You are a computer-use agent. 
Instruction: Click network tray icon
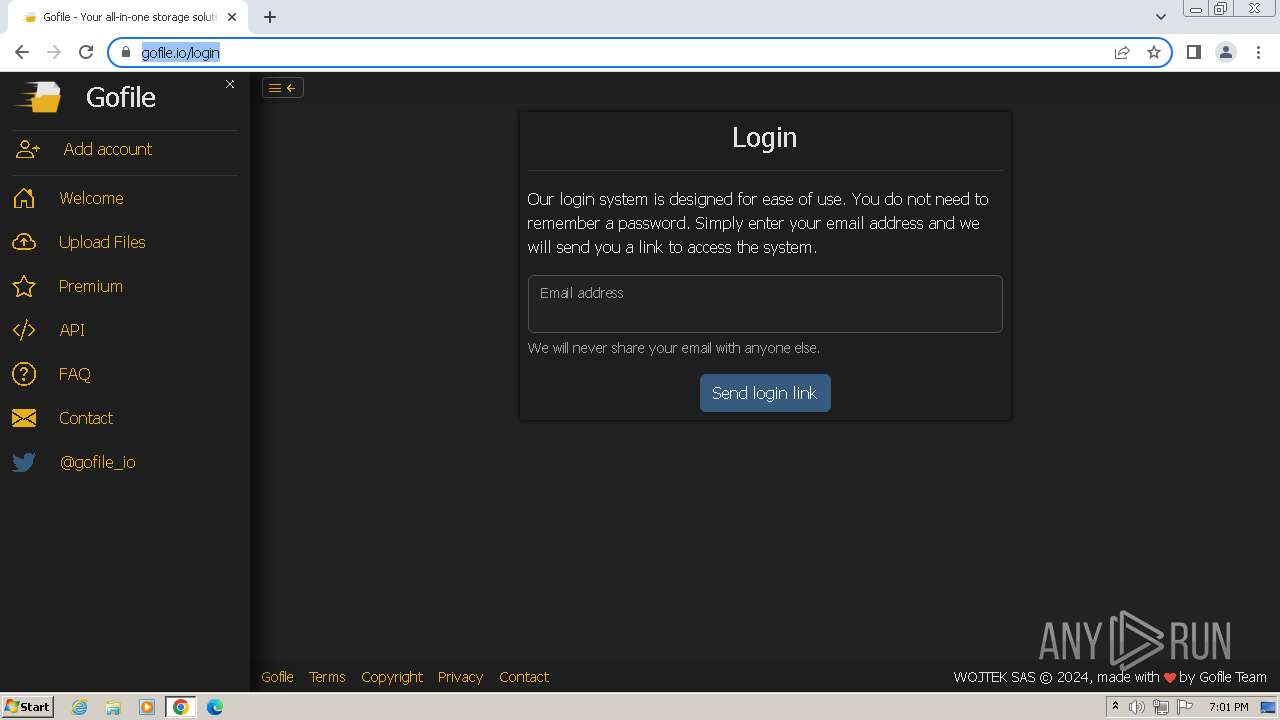tap(1161, 707)
